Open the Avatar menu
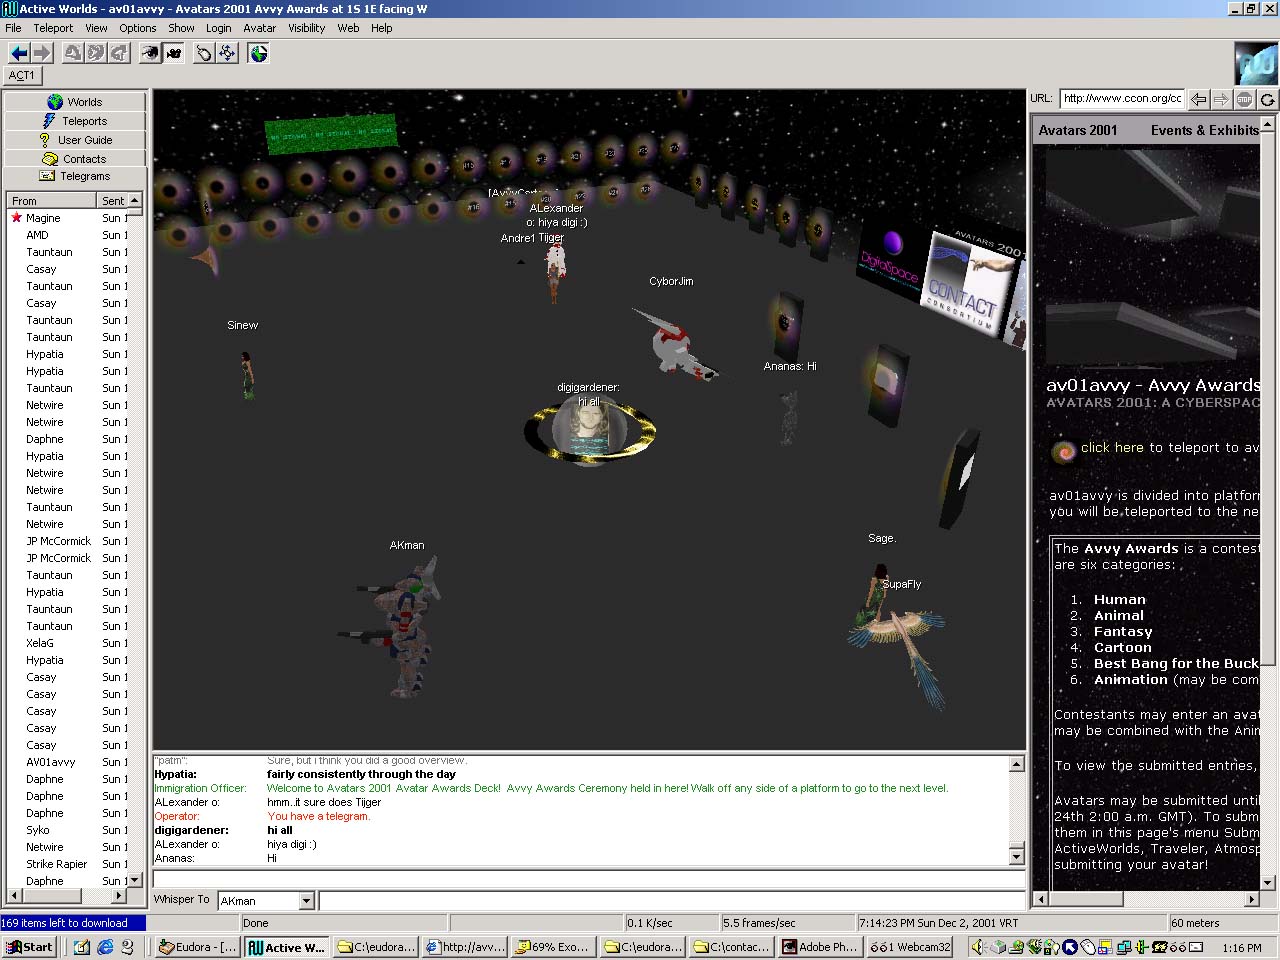Screen dimensions: 1280x960 (x=259, y=28)
